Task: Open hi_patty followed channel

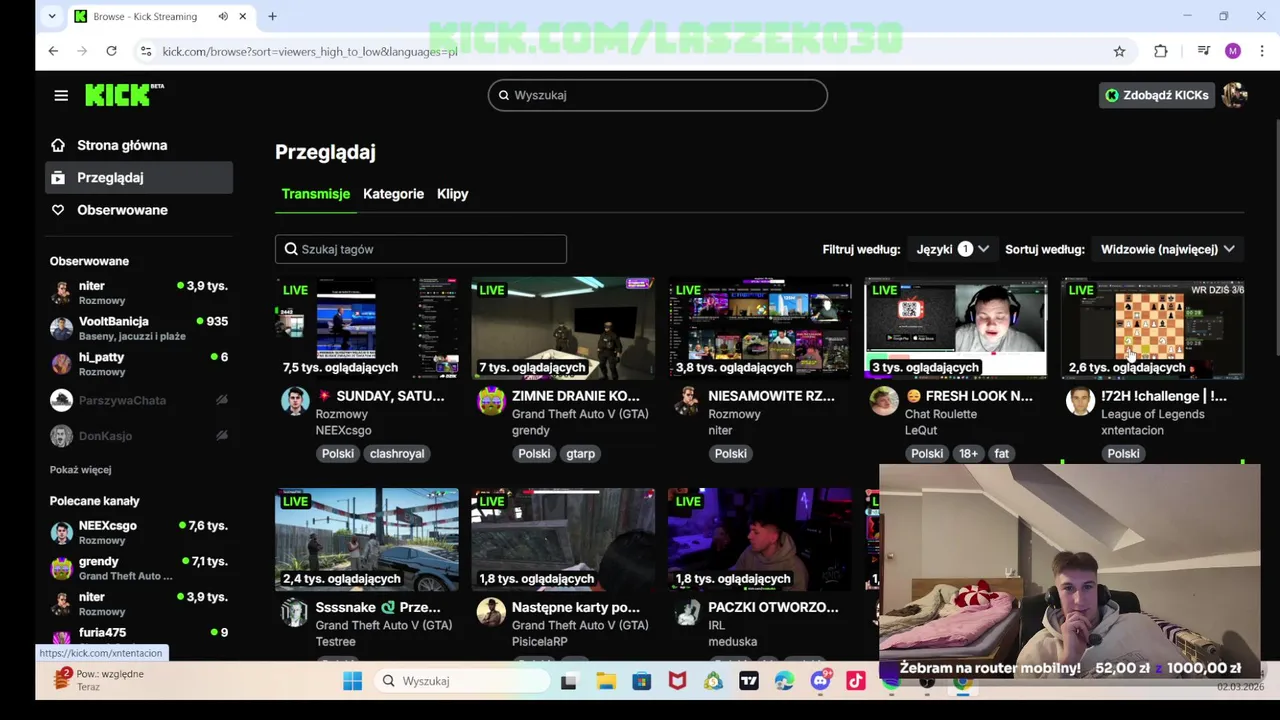Action: click(139, 364)
